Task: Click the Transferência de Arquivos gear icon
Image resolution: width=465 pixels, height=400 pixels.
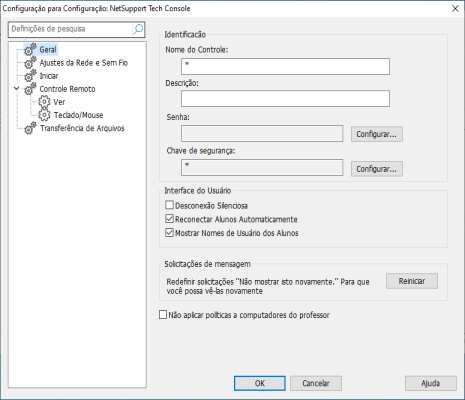Action: (x=30, y=128)
